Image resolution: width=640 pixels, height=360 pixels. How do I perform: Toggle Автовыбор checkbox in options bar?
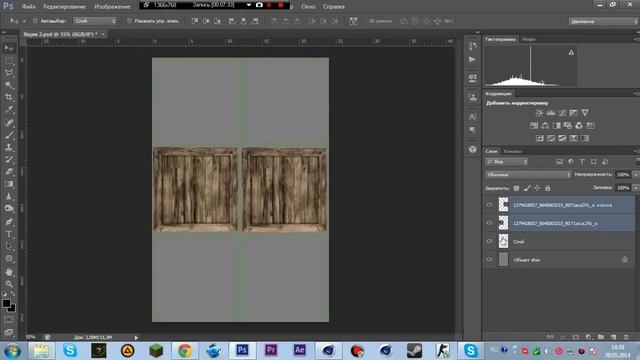coord(35,21)
